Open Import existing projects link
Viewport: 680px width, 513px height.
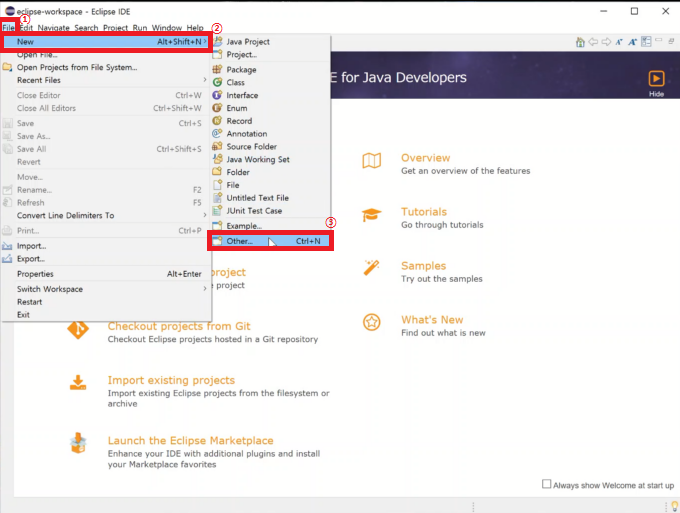click(x=171, y=380)
